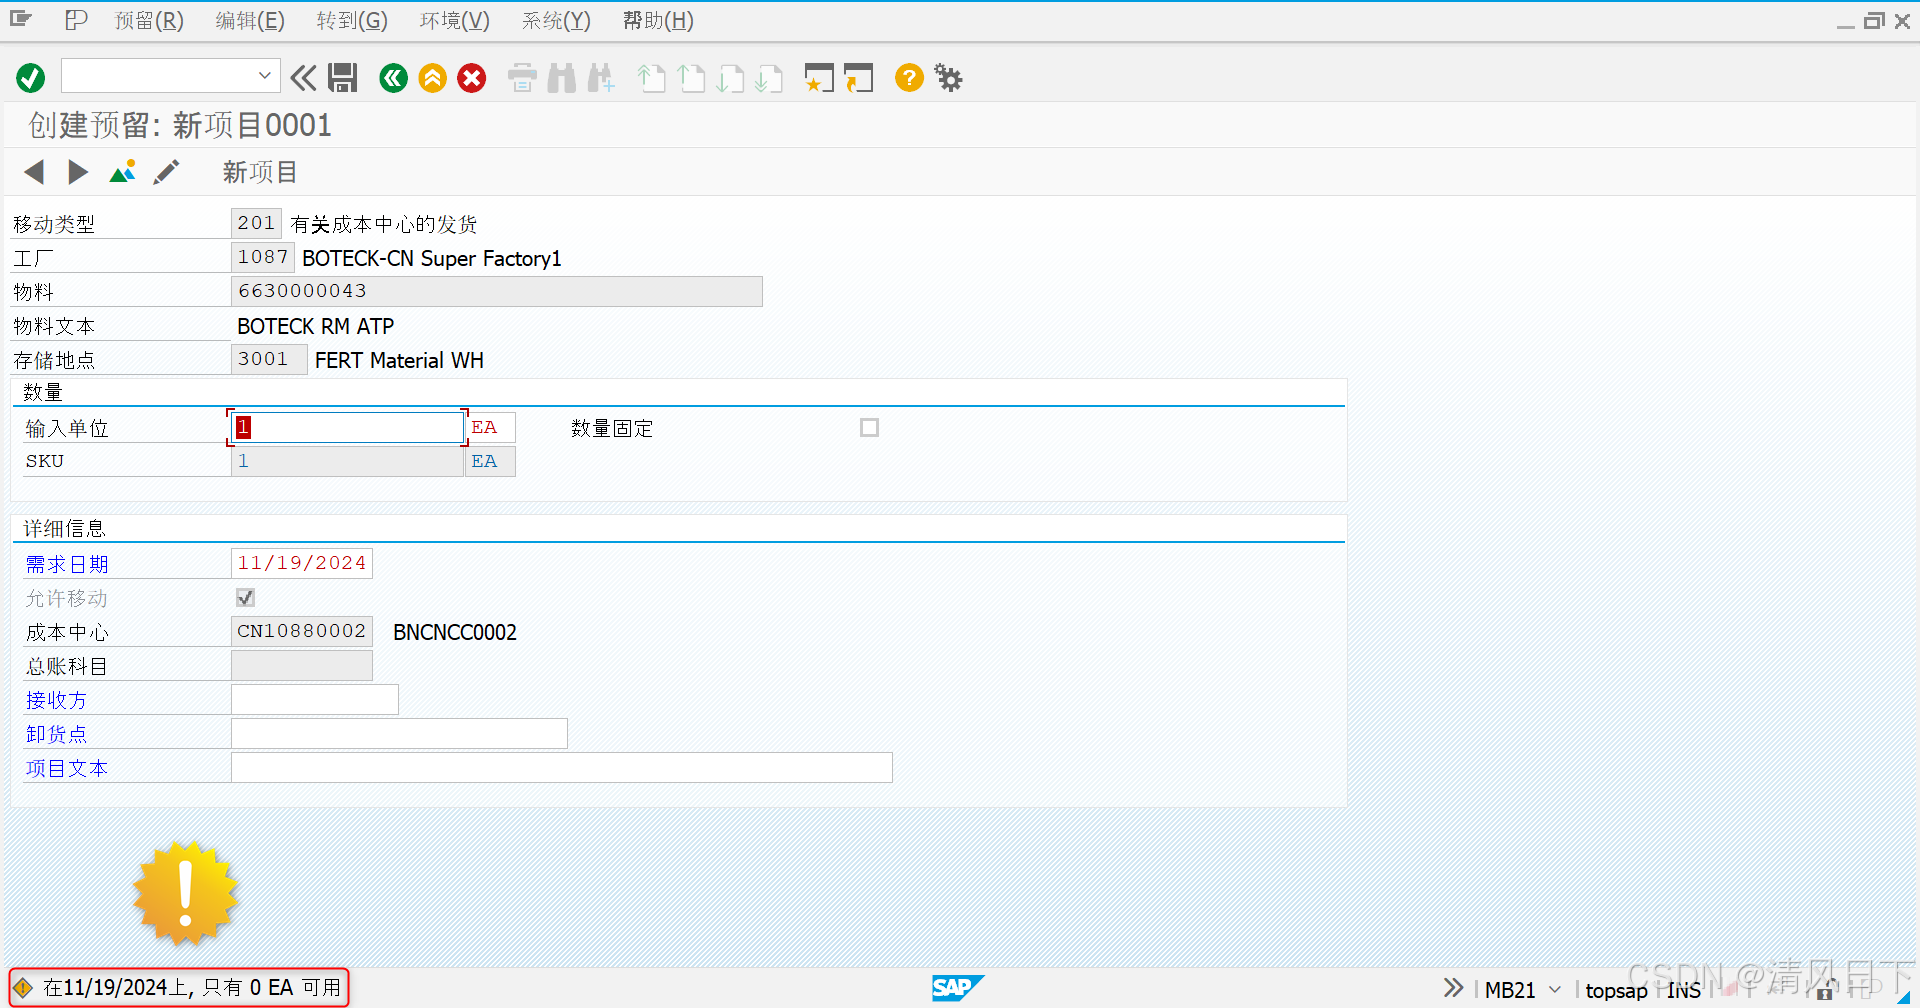Open the 环境(V) menu
The height and width of the screenshot is (1008, 1920).
[454, 20]
